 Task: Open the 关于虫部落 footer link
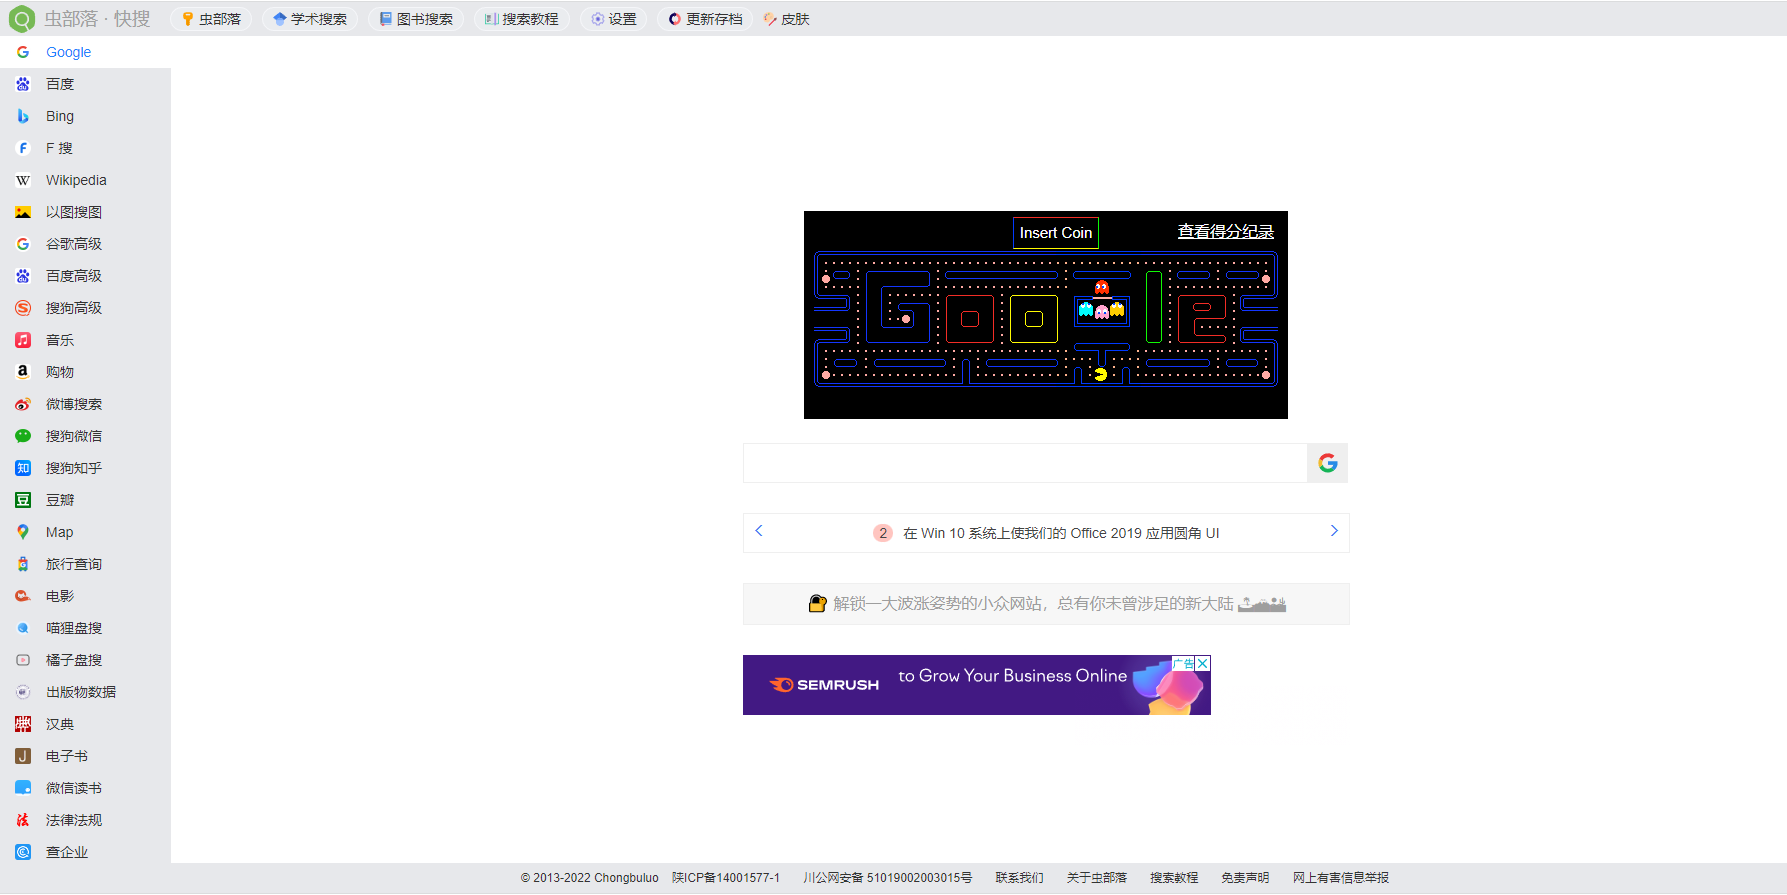click(x=1097, y=878)
